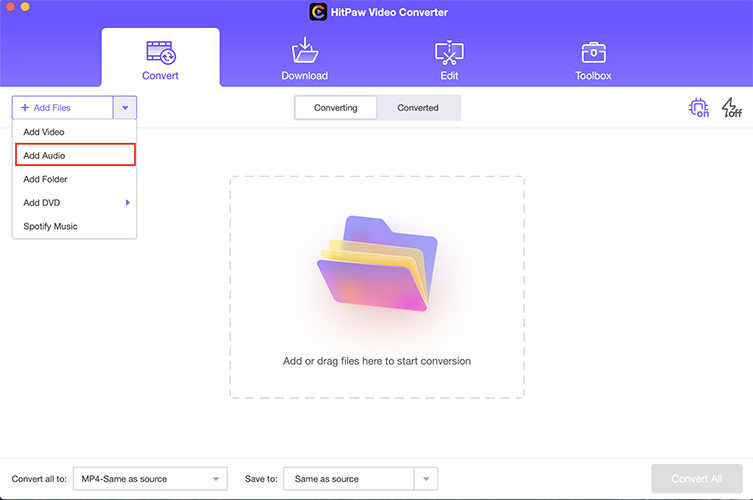Open the Convert tab
Image resolution: width=753 pixels, height=500 pixels.
point(160,58)
